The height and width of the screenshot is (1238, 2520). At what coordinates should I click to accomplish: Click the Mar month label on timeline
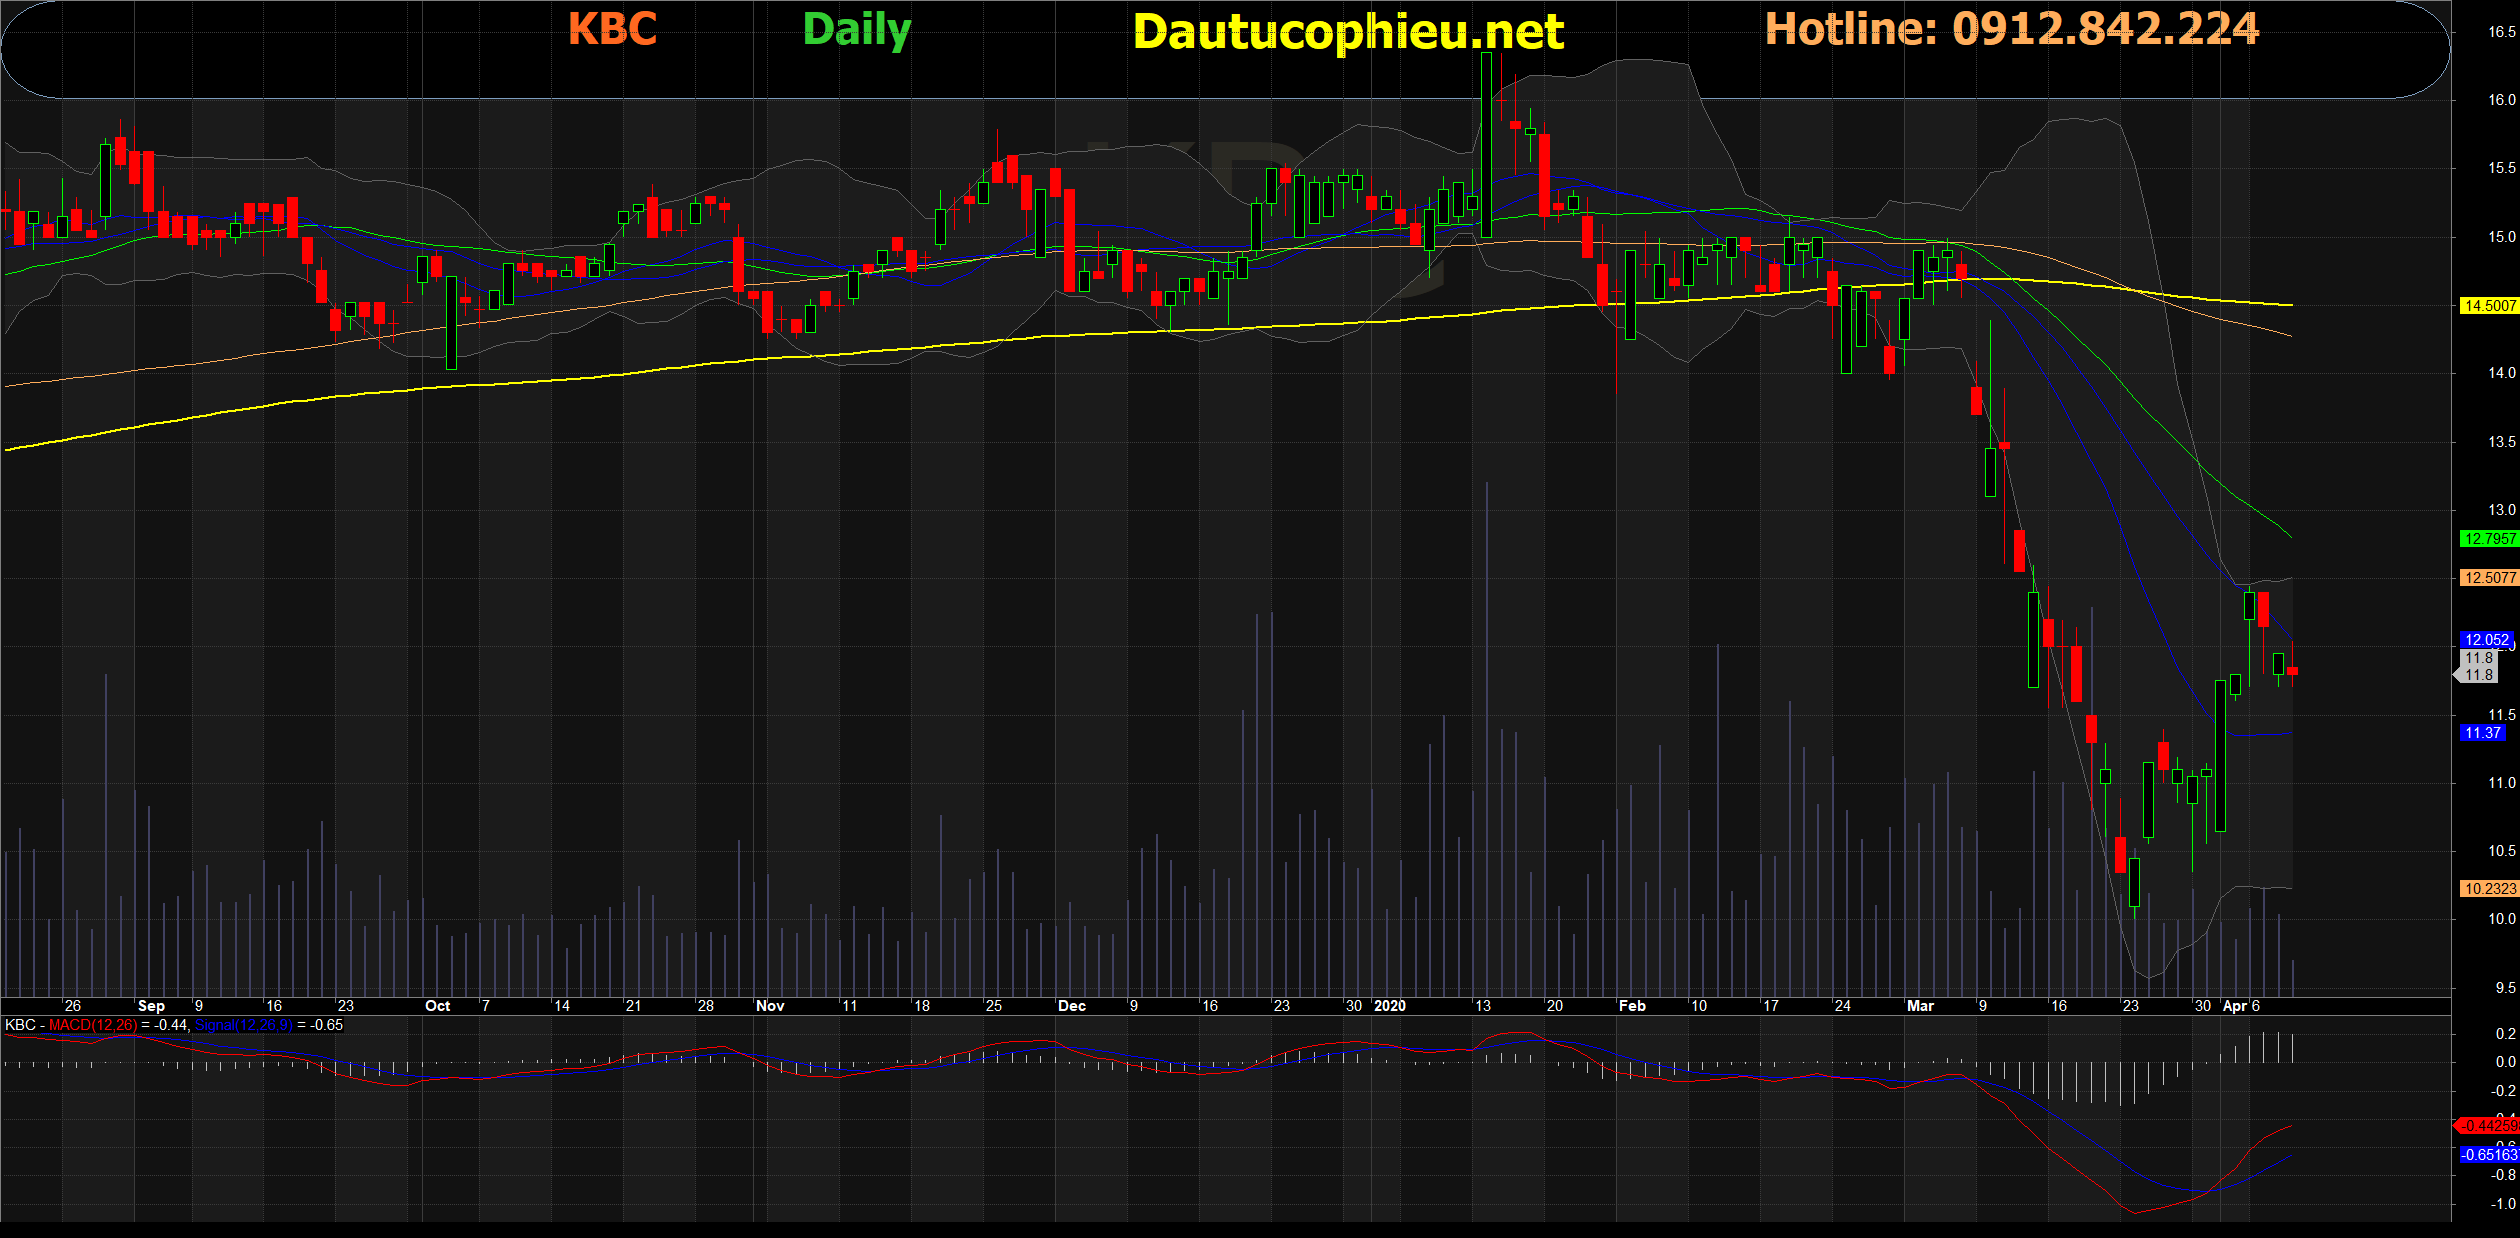point(1920,1006)
